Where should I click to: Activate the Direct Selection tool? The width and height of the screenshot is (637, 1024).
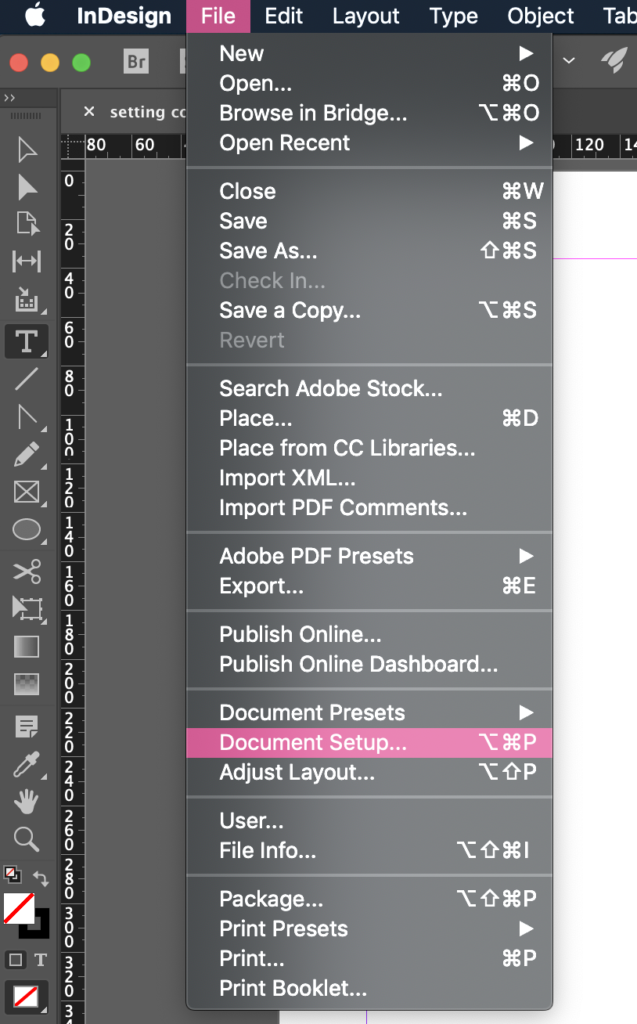coord(27,189)
